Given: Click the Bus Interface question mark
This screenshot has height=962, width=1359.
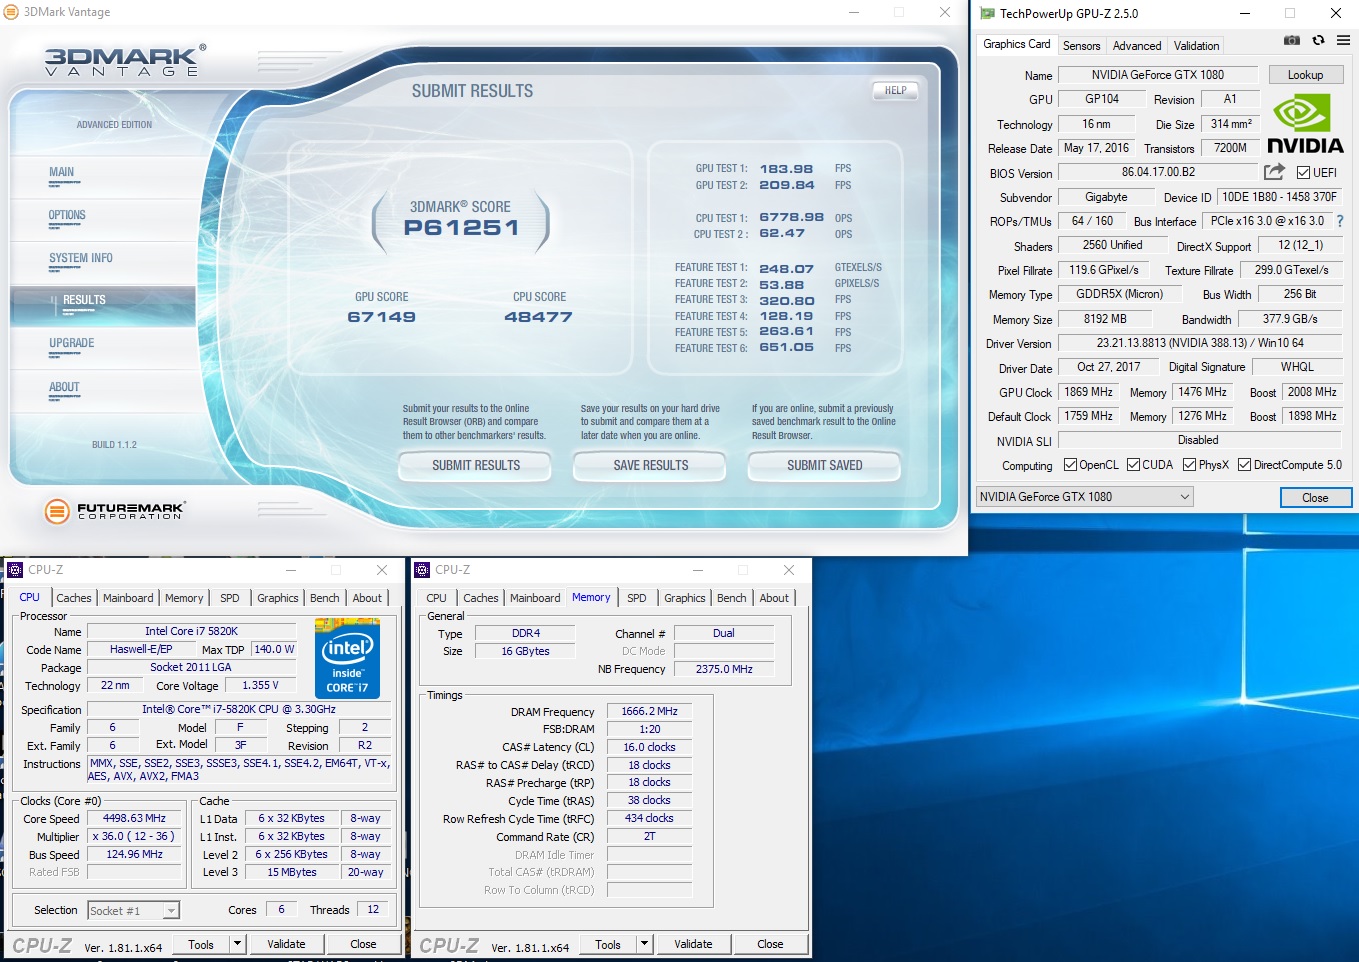Looking at the screenshot, I should tap(1340, 221).
